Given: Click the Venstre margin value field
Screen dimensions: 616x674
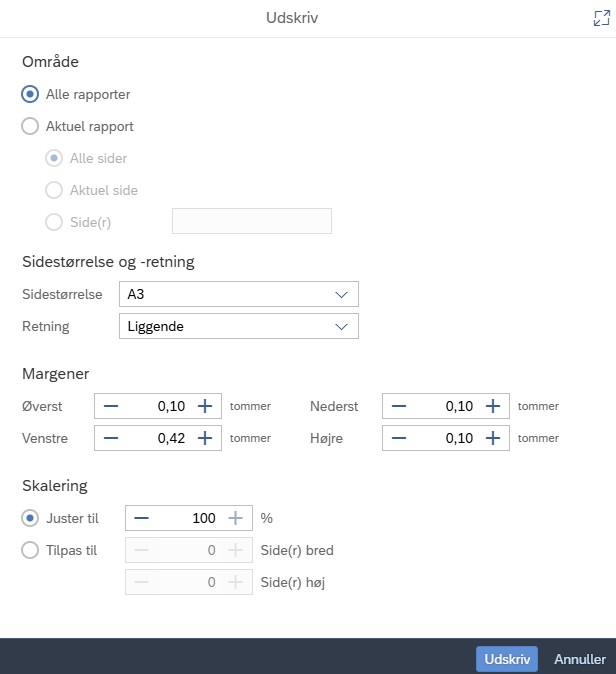Looking at the screenshot, I should 158,438.
